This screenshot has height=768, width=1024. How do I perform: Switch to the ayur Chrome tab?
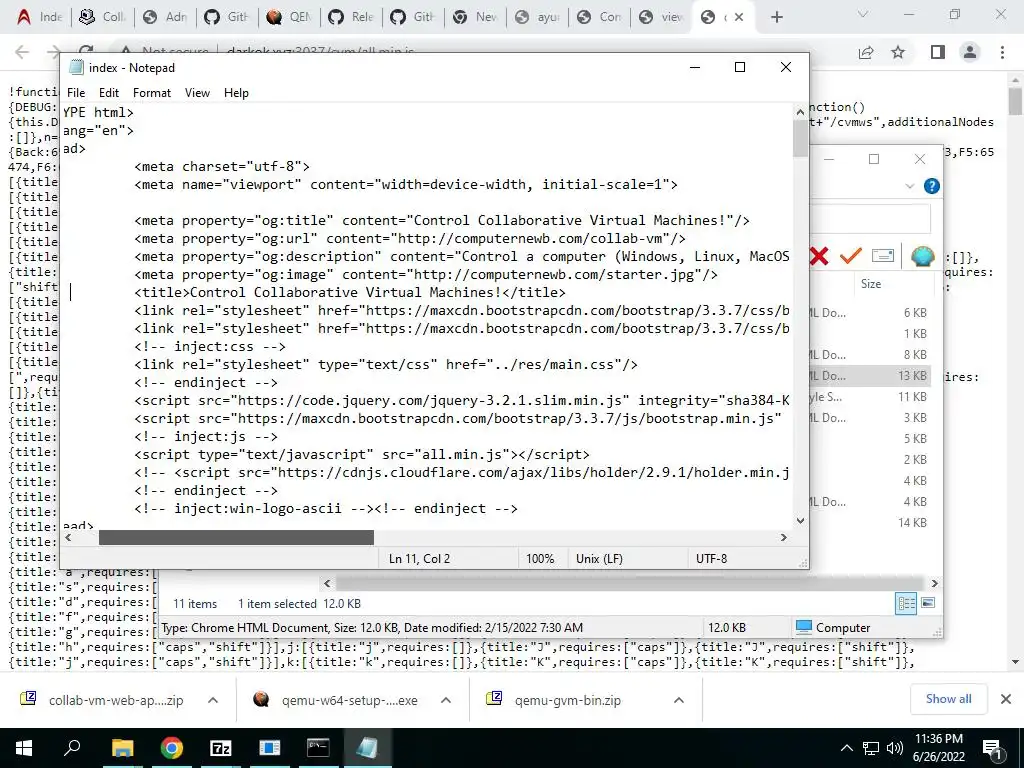pos(537,17)
